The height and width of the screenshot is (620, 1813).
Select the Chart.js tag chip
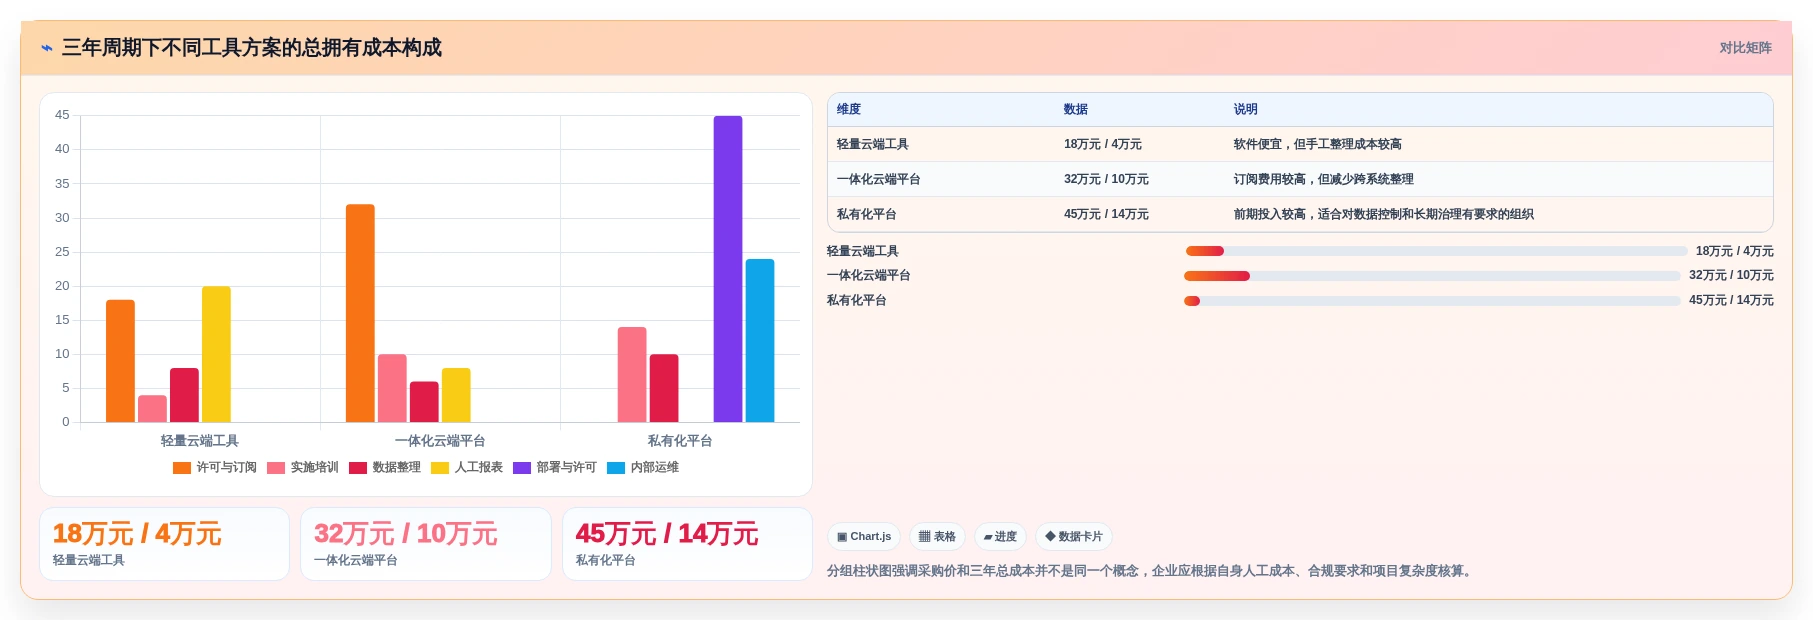864,537
